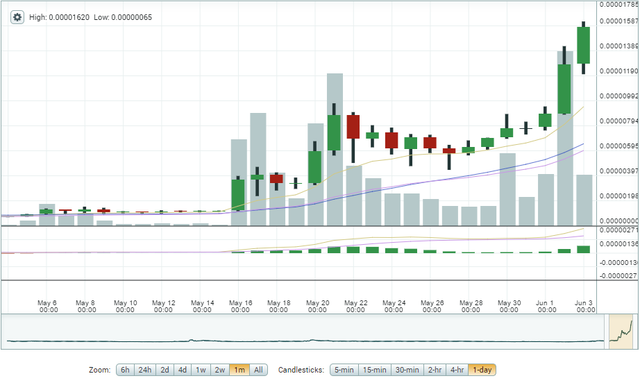Switch candlesticks to 5-min
The height and width of the screenshot is (380, 640).
click(x=344, y=370)
